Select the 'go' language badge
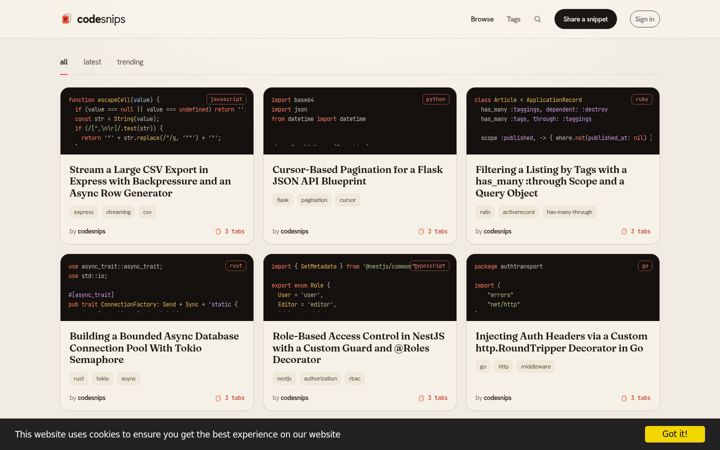The height and width of the screenshot is (450, 720). pos(645,266)
